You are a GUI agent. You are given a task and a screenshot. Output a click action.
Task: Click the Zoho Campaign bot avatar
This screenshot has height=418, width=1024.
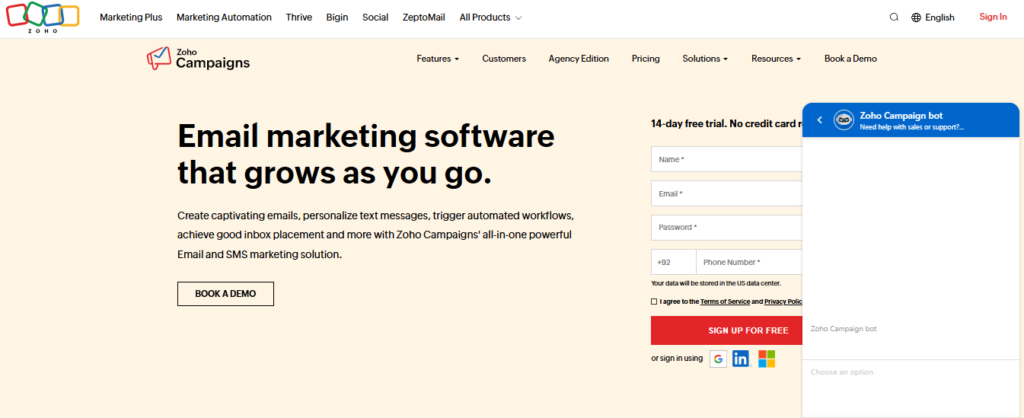844,120
